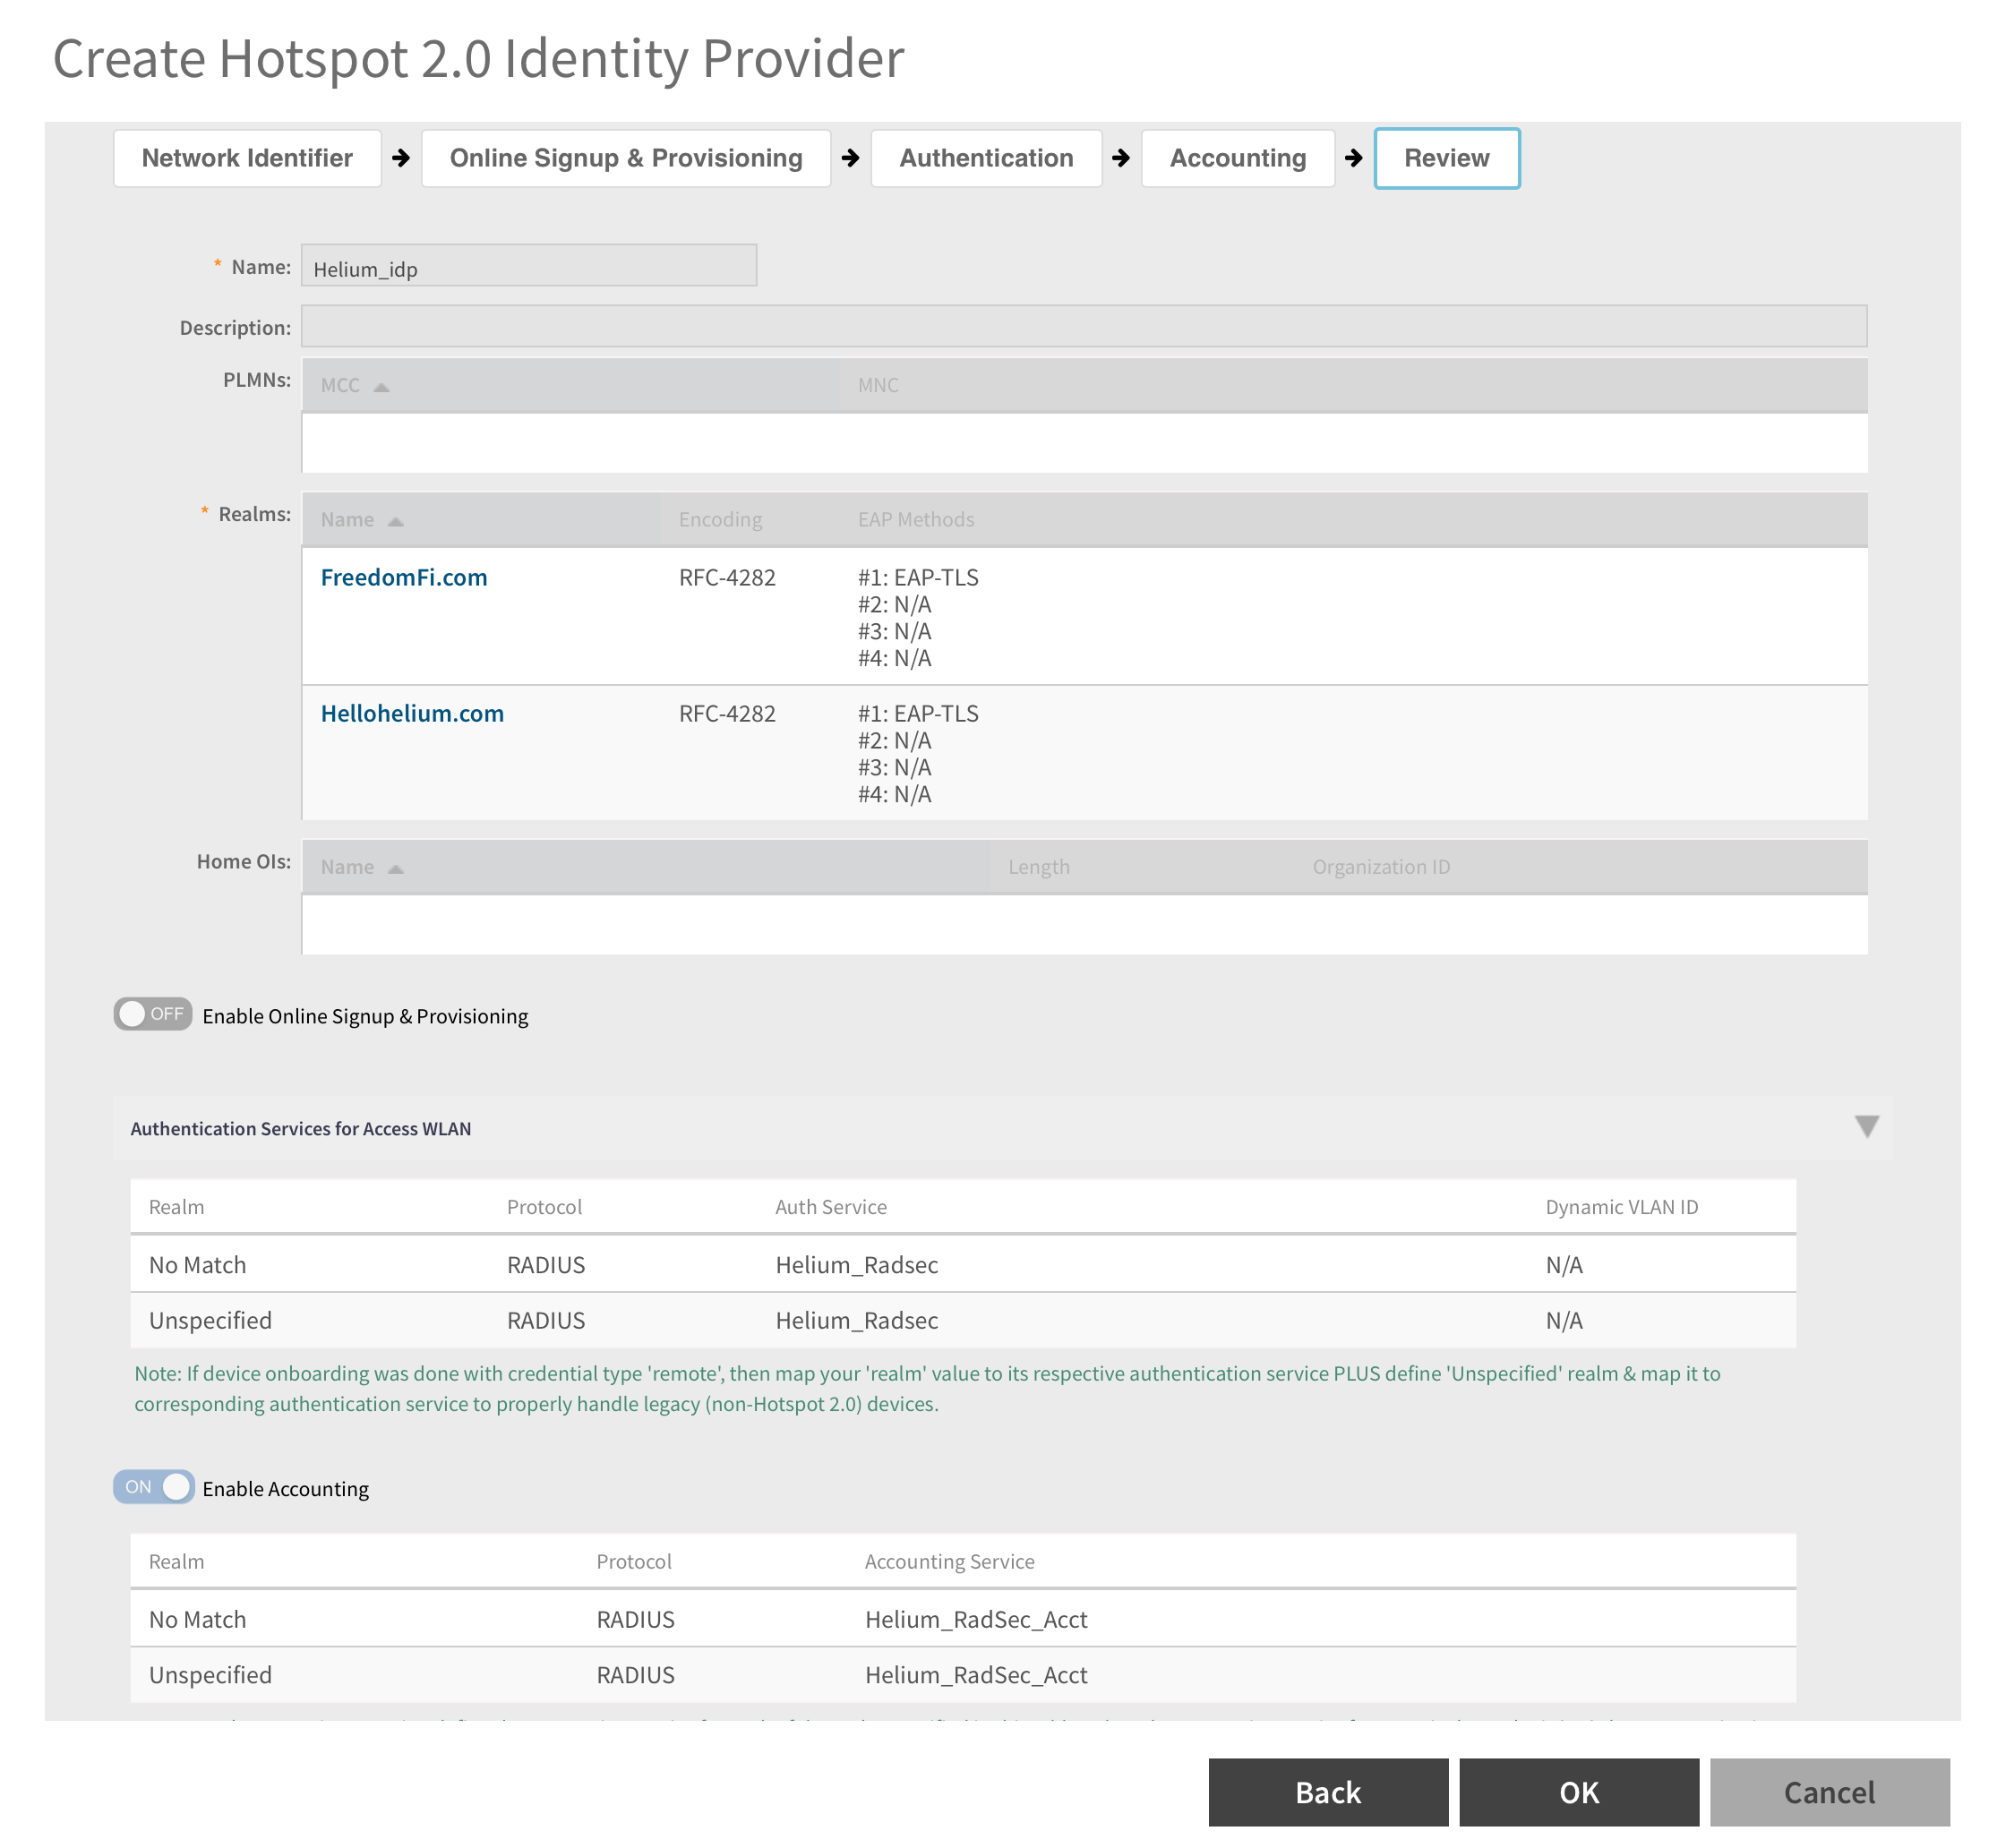Image resolution: width=1997 pixels, height=1848 pixels.
Task: Open Hellohelium.com realm link
Action: [x=412, y=713]
